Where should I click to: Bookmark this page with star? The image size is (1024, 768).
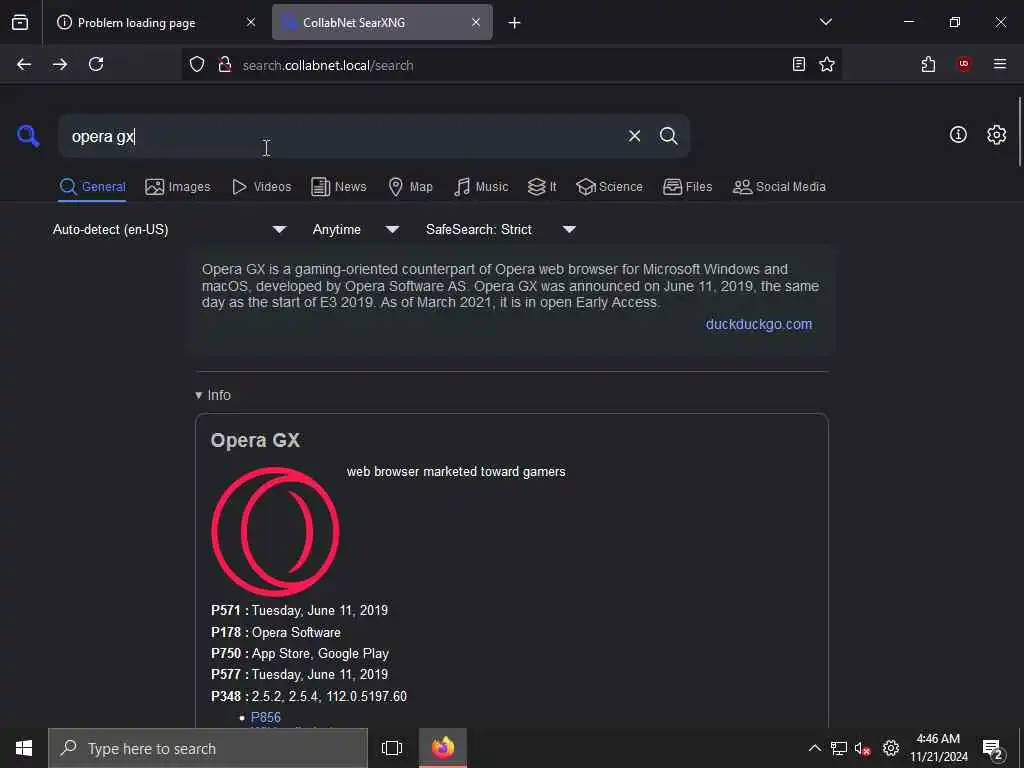(x=827, y=64)
